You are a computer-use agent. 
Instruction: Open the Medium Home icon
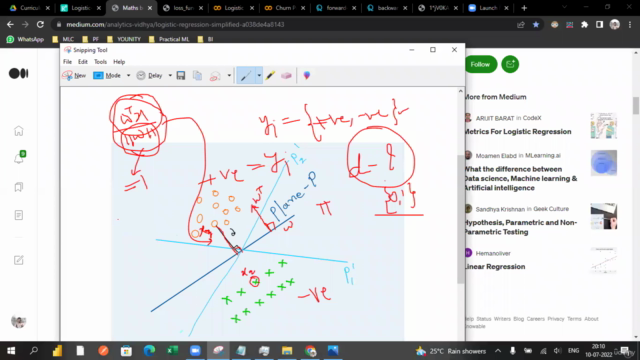pos(19,131)
